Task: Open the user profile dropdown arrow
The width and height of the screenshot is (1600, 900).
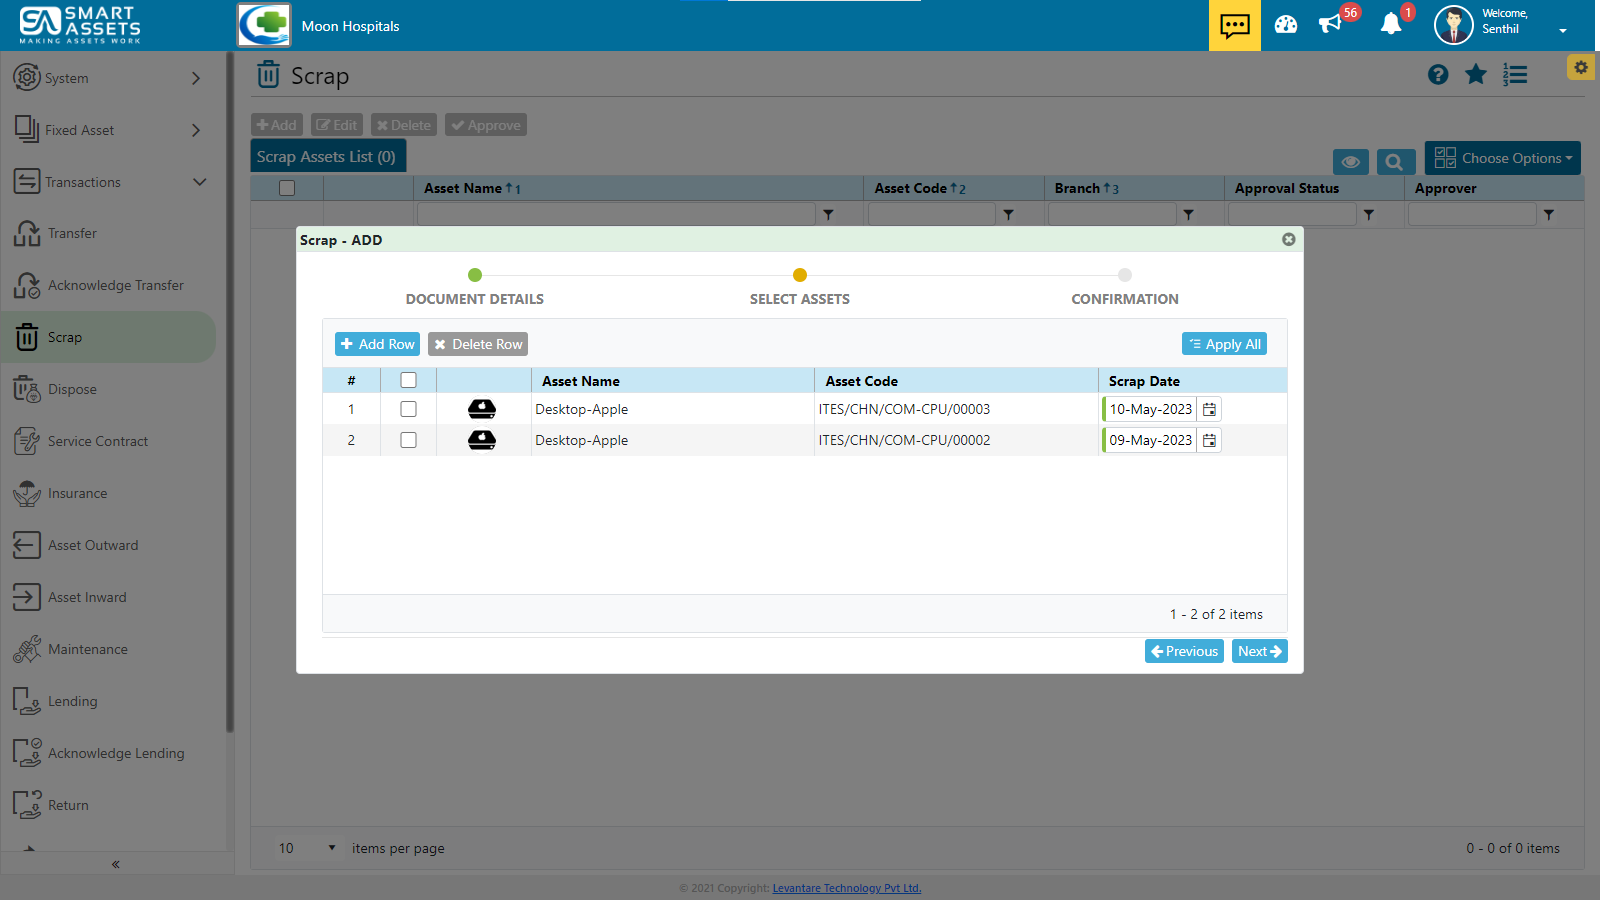Action: pyautogui.click(x=1563, y=30)
